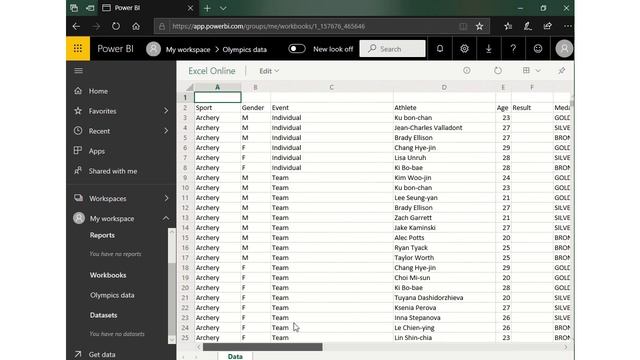The width and height of the screenshot is (640, 360).
Task: Click sidebar scrollbar down arrow
Action: coord(171,340)
